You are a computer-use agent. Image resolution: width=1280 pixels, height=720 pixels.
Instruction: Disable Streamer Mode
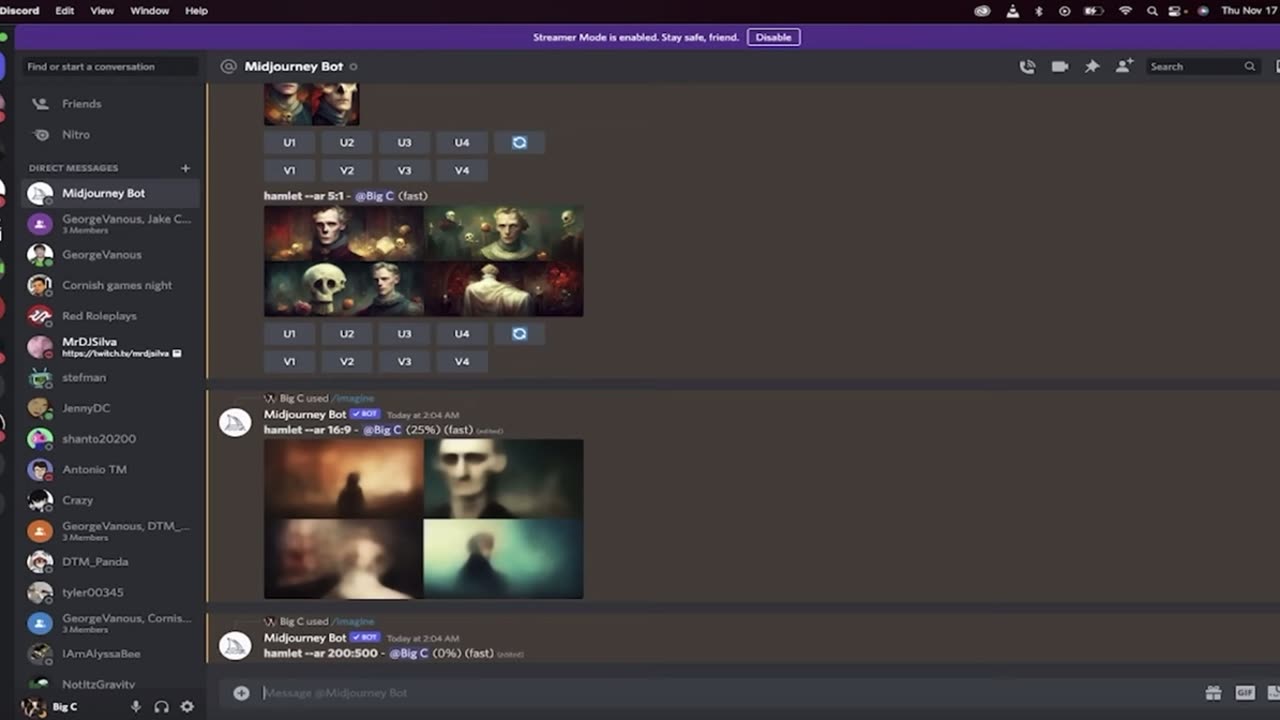[x=773, y=37]
